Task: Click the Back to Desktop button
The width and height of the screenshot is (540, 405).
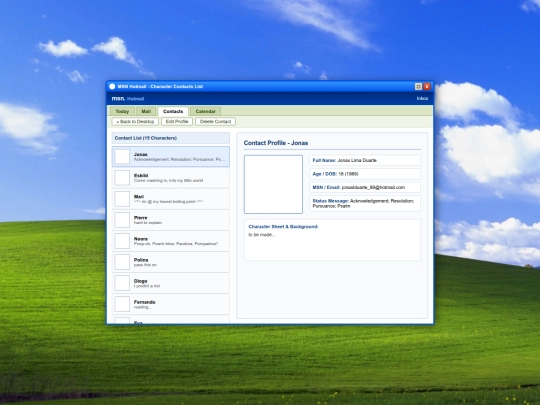Action: coord(135,122)
